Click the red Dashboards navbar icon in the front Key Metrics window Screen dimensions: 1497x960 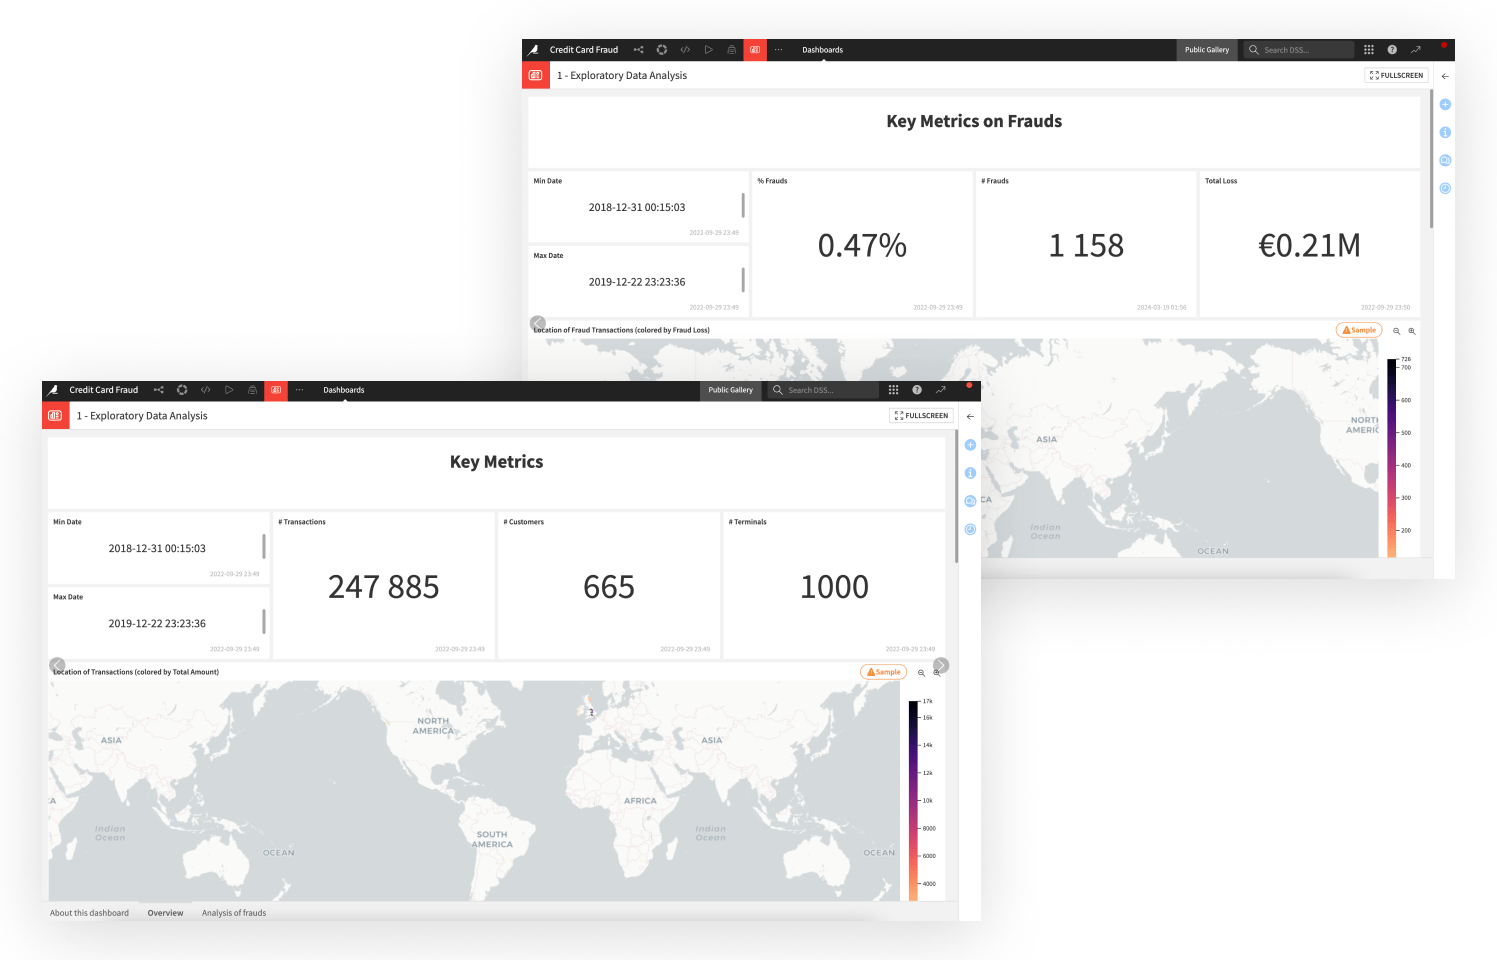click(x=276, y=390)
